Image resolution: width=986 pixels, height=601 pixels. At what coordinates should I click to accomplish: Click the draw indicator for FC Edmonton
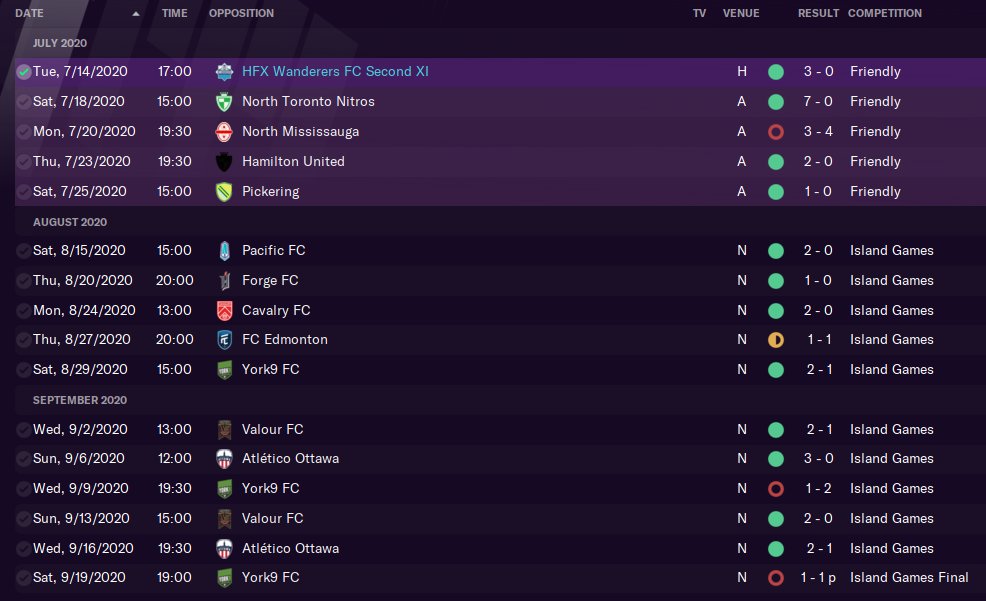775,340
